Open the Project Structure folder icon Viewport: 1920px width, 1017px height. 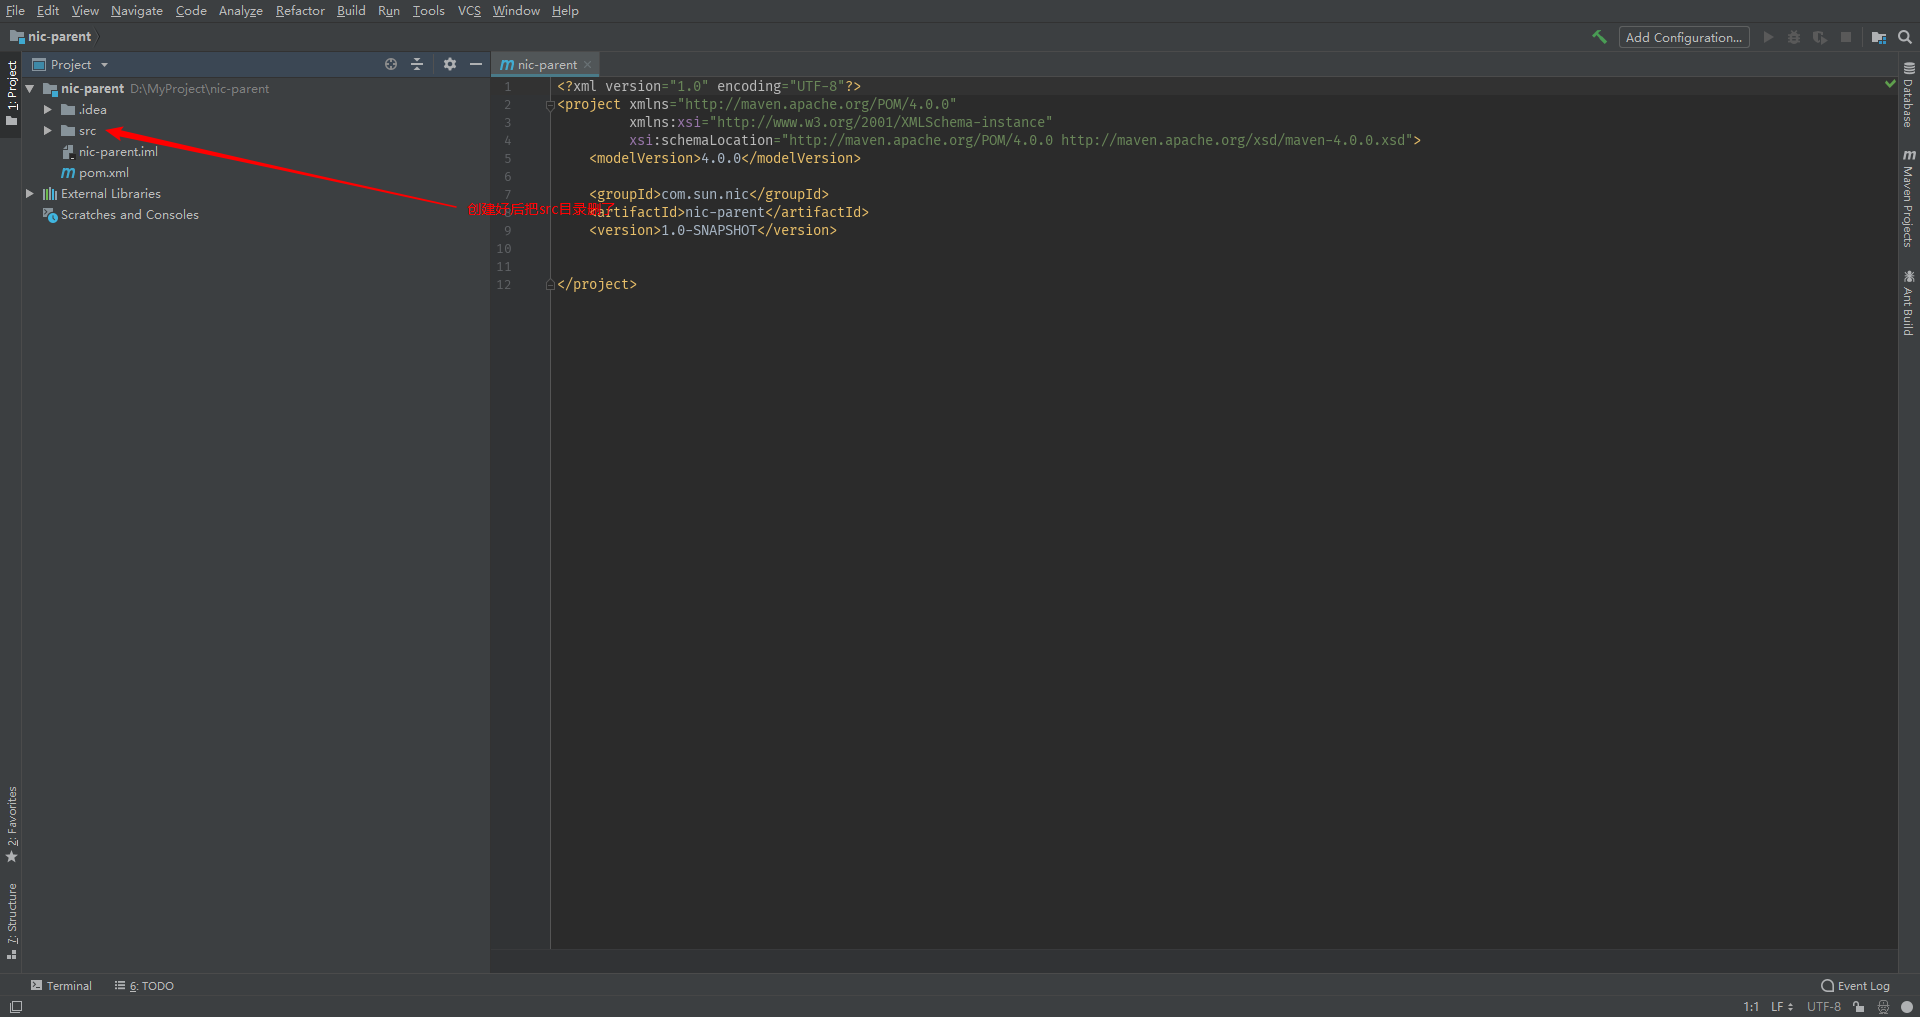(1879, 37)
